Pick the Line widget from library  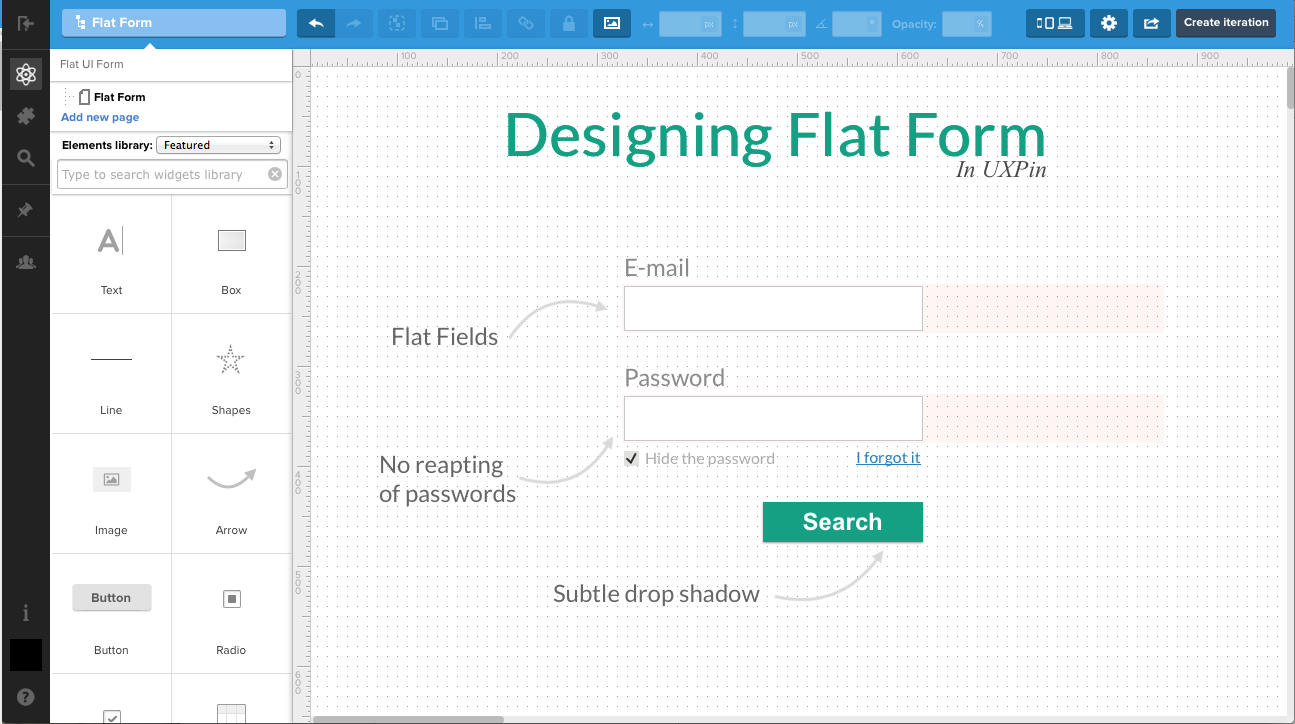(111, 374)
